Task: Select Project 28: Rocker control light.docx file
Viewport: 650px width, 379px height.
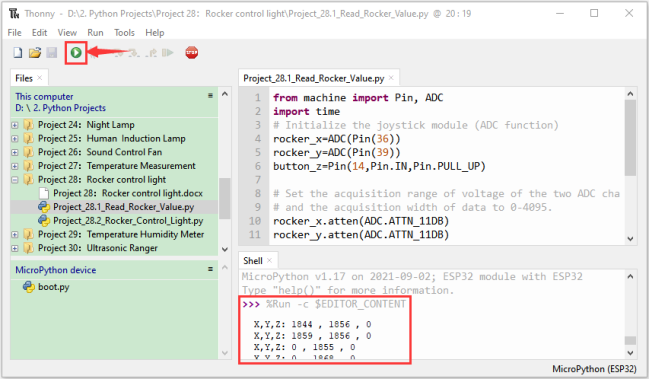Action: pos(128,193)
